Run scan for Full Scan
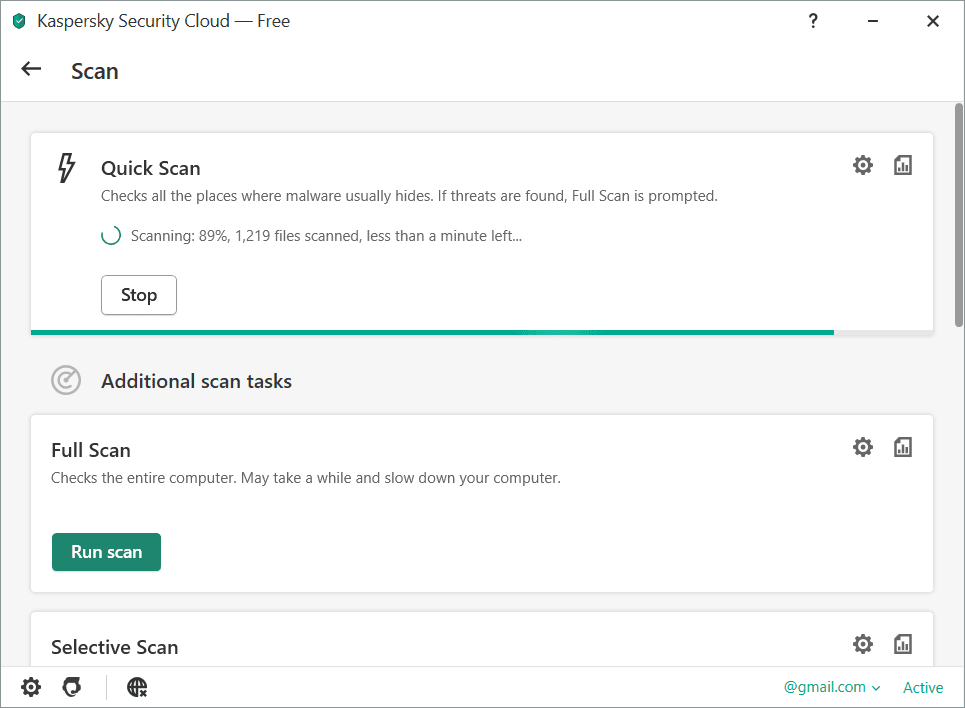This screenshot has width=965, height=708. 106,552
